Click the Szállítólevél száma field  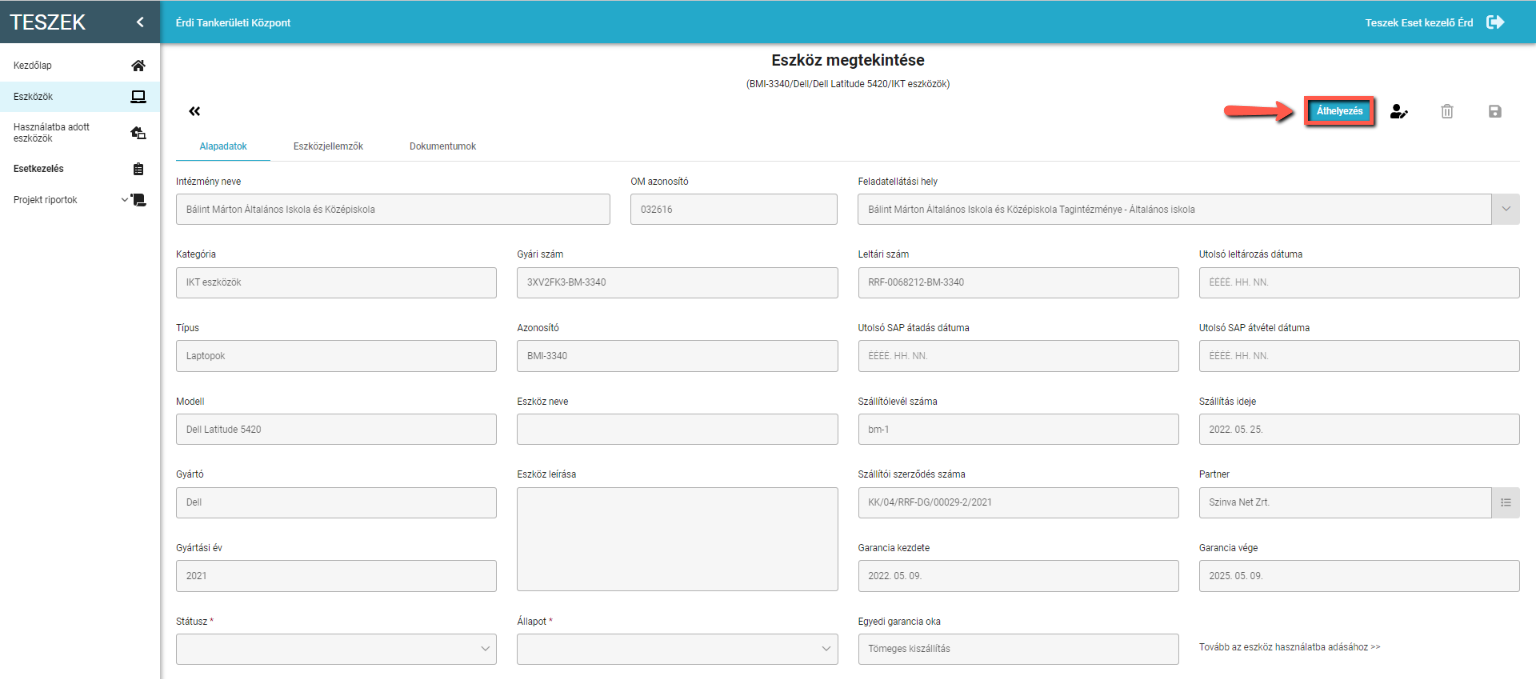(1018, 429)
